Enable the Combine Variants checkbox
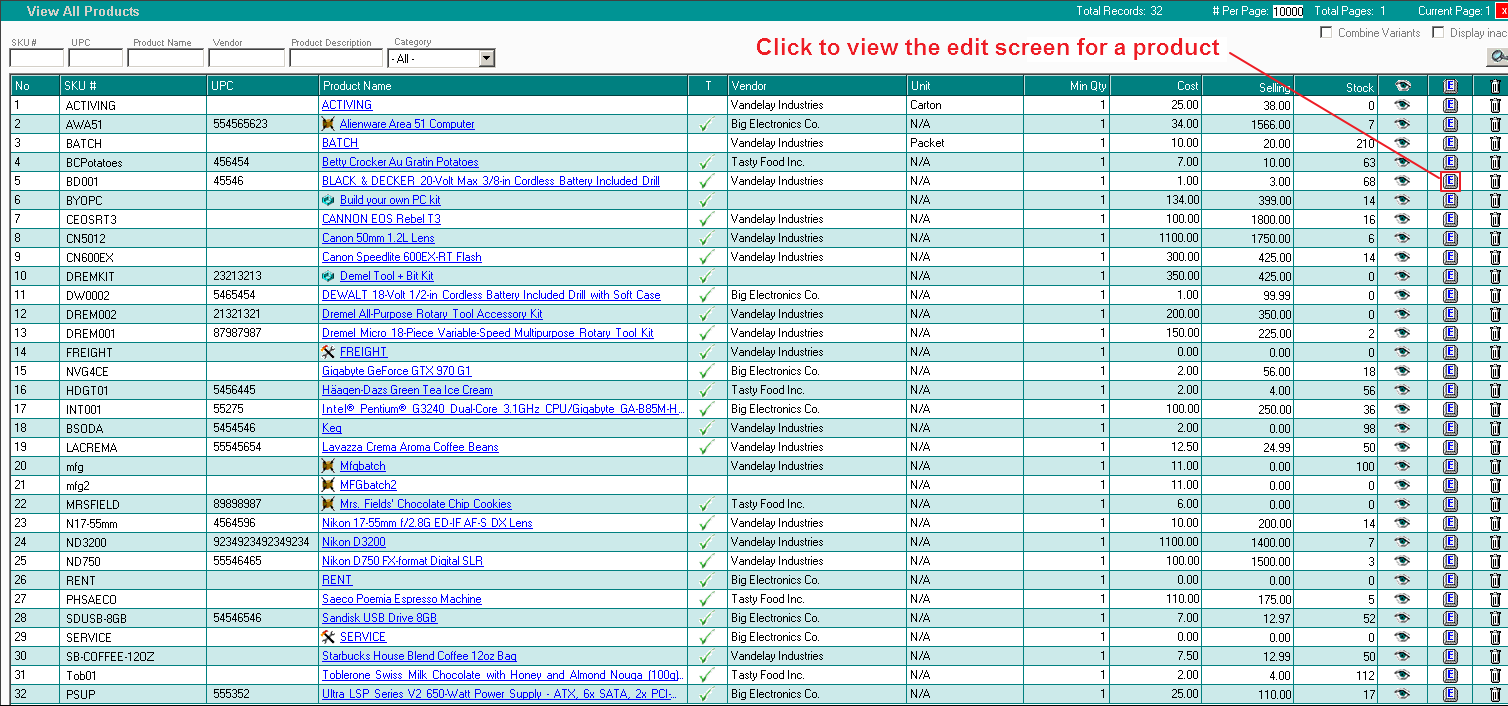Viewport: 1508px width, 706px height. tap(1327, 33)
